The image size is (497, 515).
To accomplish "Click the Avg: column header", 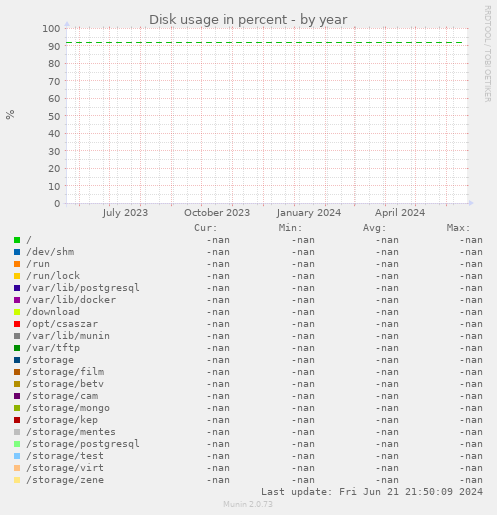I will [x=374, y=228].
